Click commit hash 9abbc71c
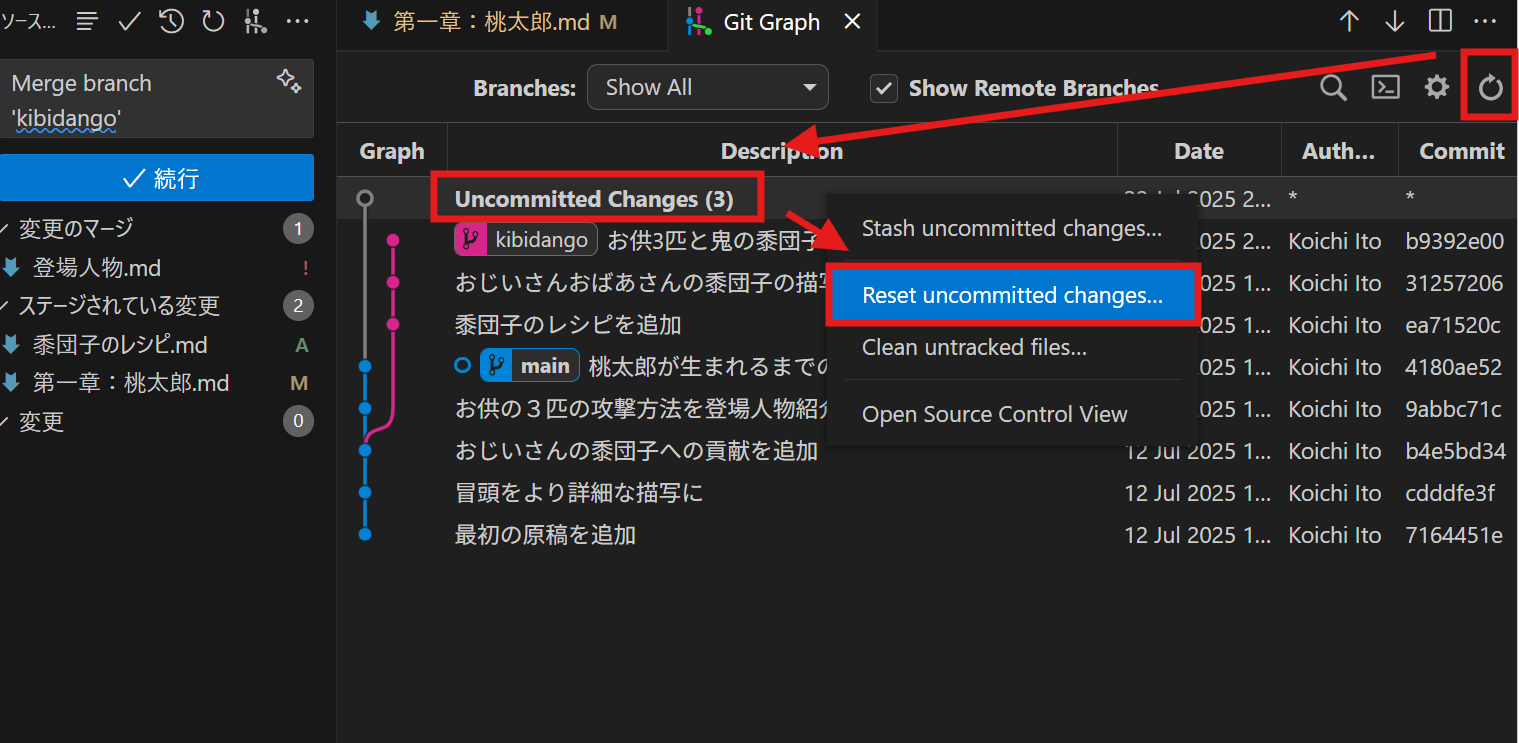Screen dimensions: 1519x743 (x=1453, y=409)
